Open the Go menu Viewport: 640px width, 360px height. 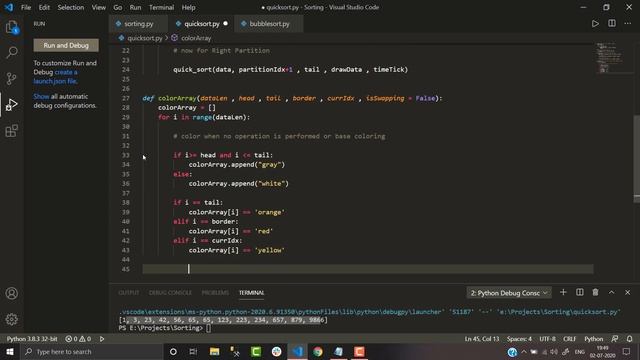(x=118, y=7)
